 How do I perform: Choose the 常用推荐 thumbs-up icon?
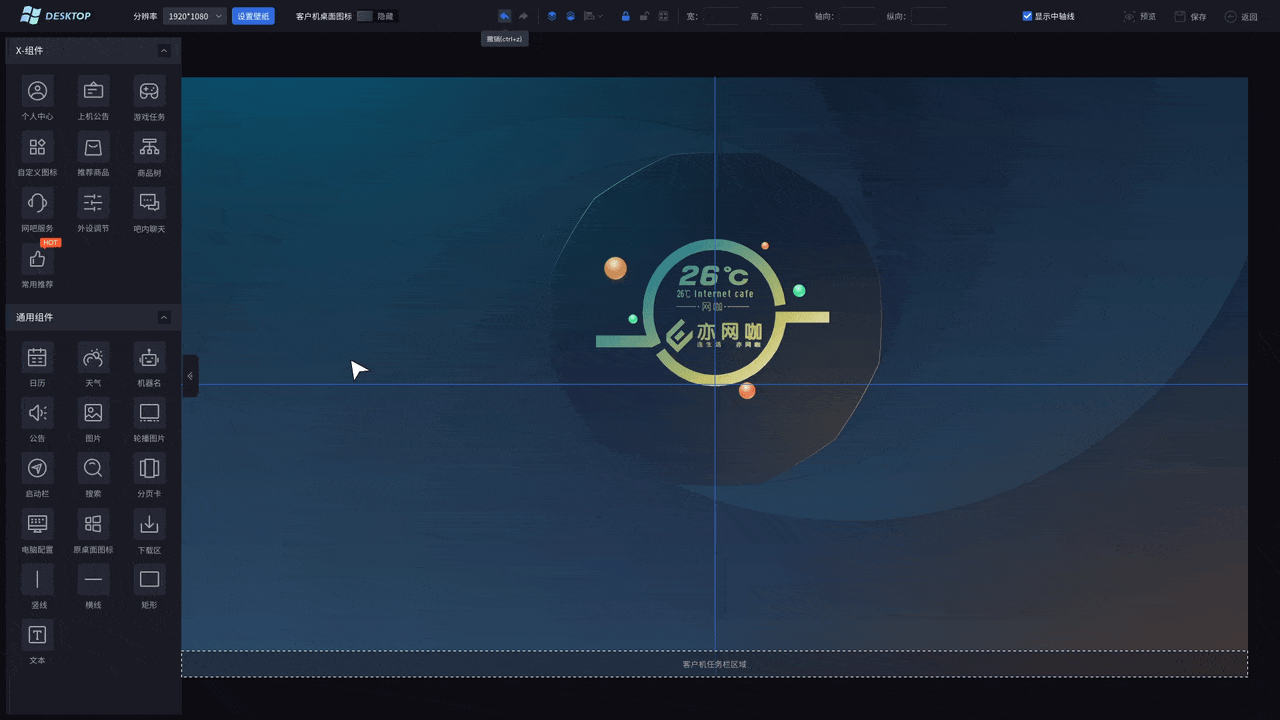pyautogui.click(x=37, y=259)
